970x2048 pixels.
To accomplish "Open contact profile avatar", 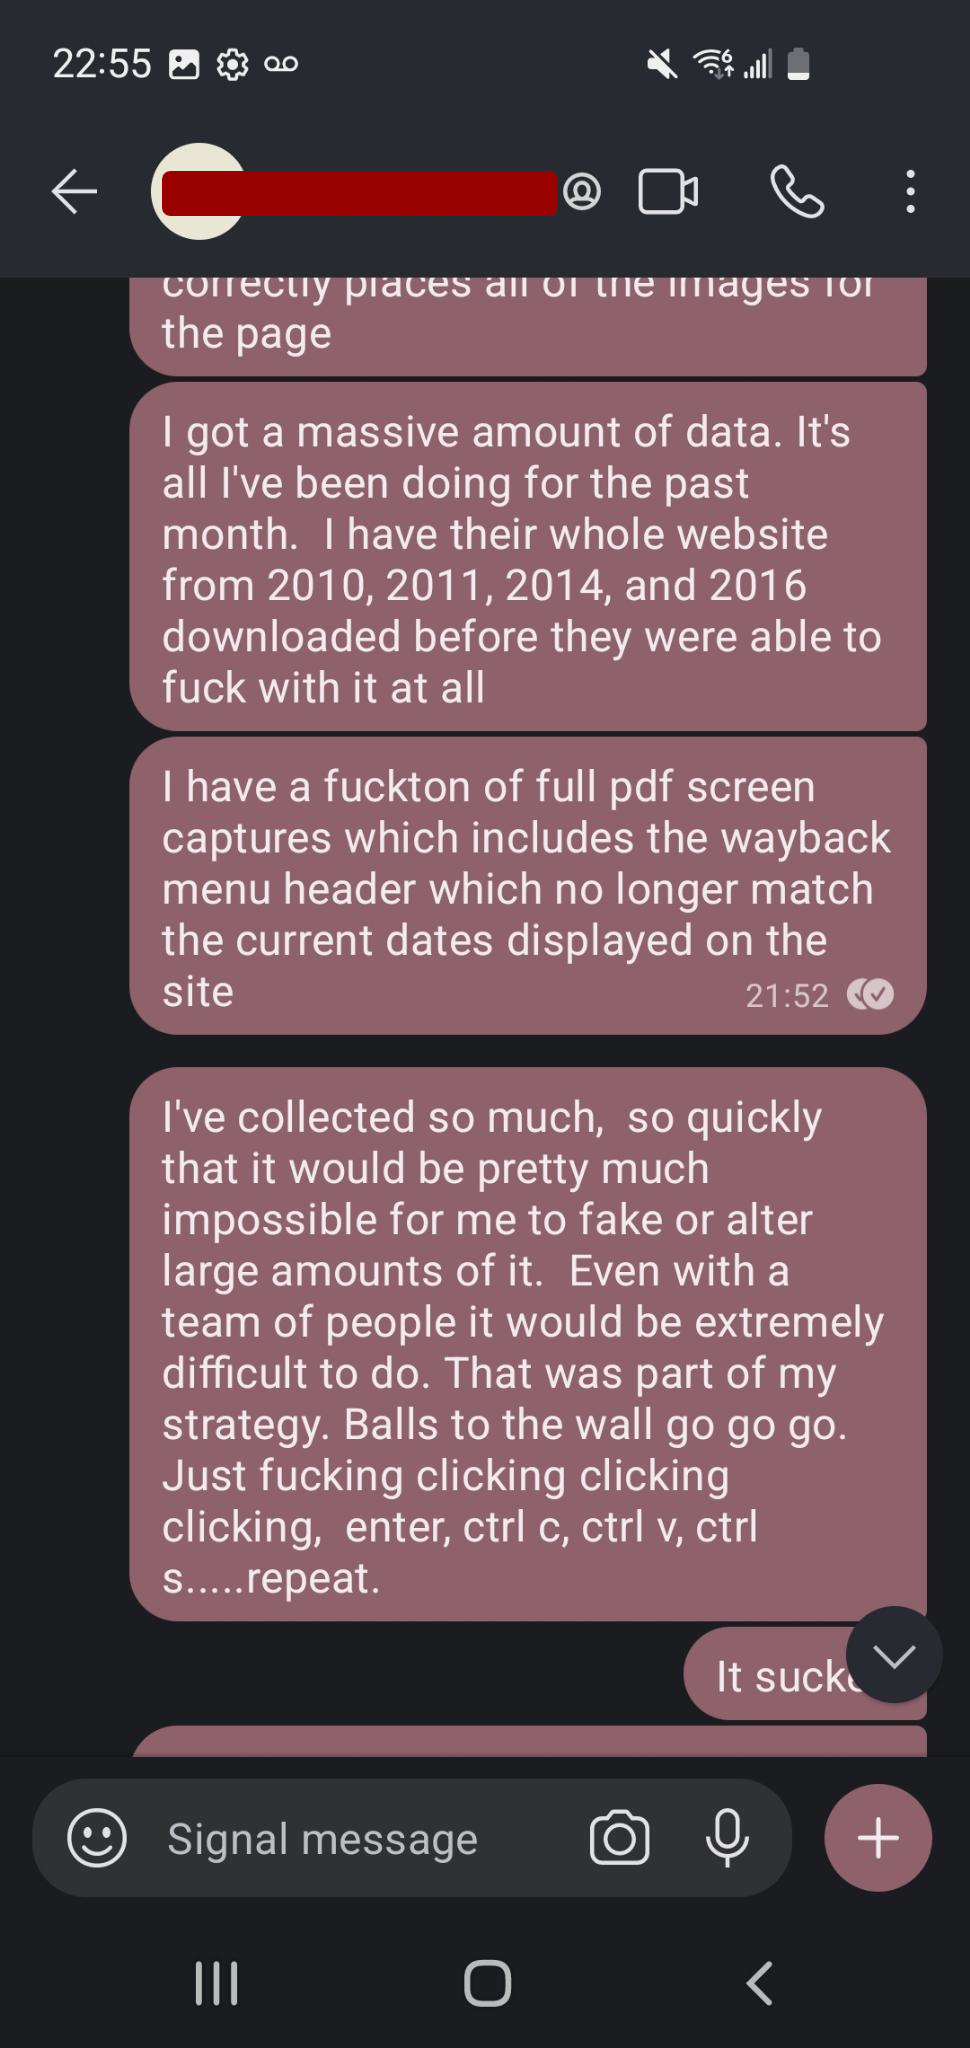I will pyautogui.click(x=198, y=191).
